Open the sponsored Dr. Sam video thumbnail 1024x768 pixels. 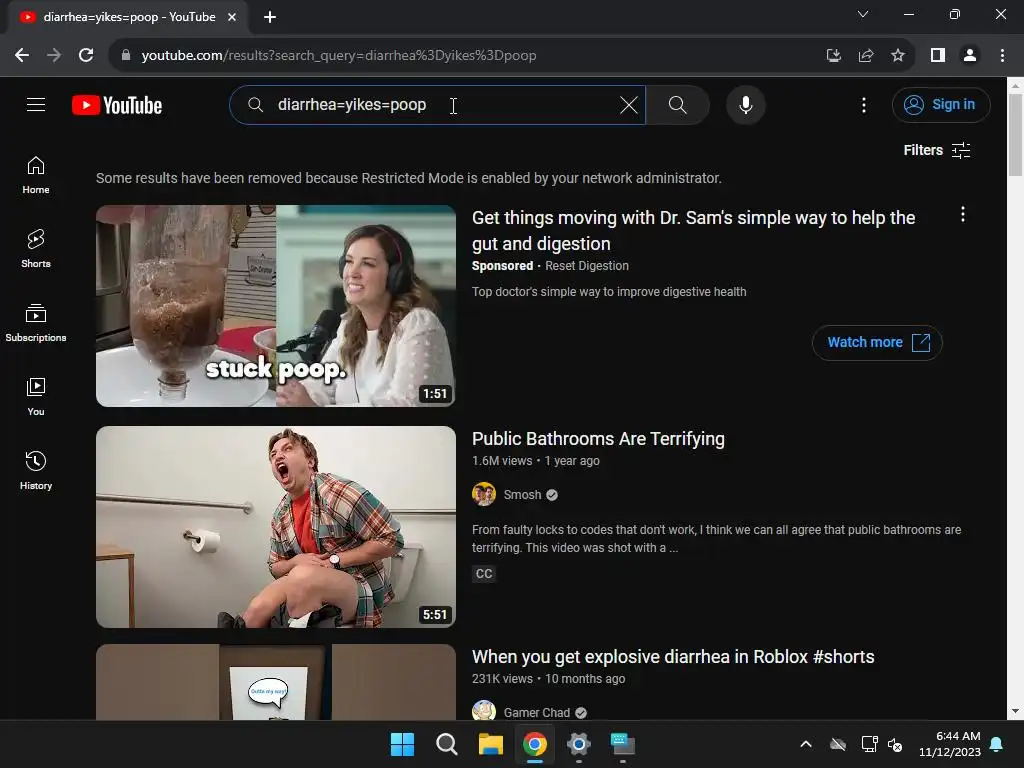pyautogui.click(x=276, y=306)
